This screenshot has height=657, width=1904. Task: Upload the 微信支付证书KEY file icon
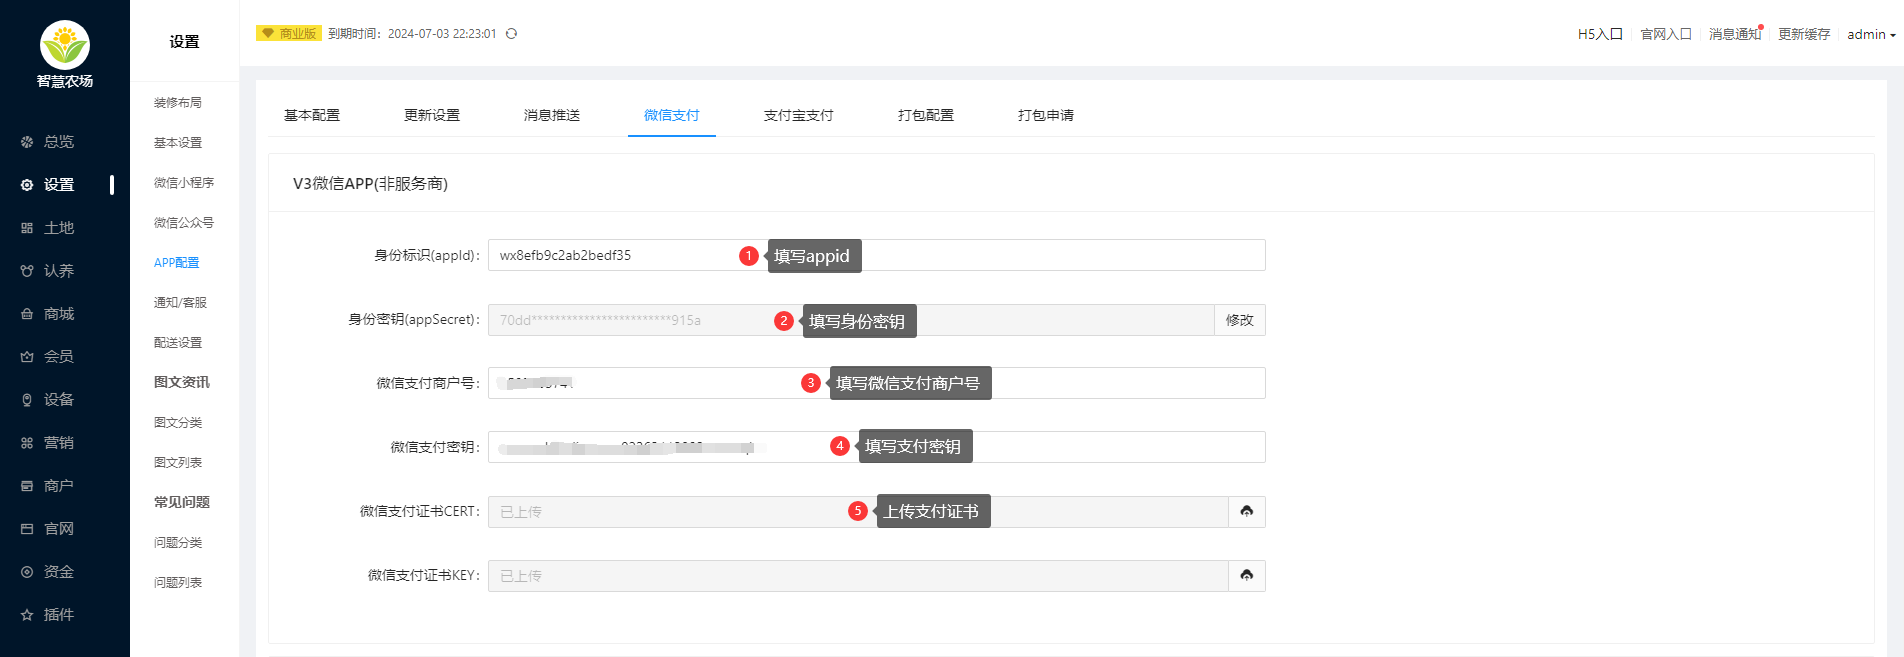(x=1247, y=576)
